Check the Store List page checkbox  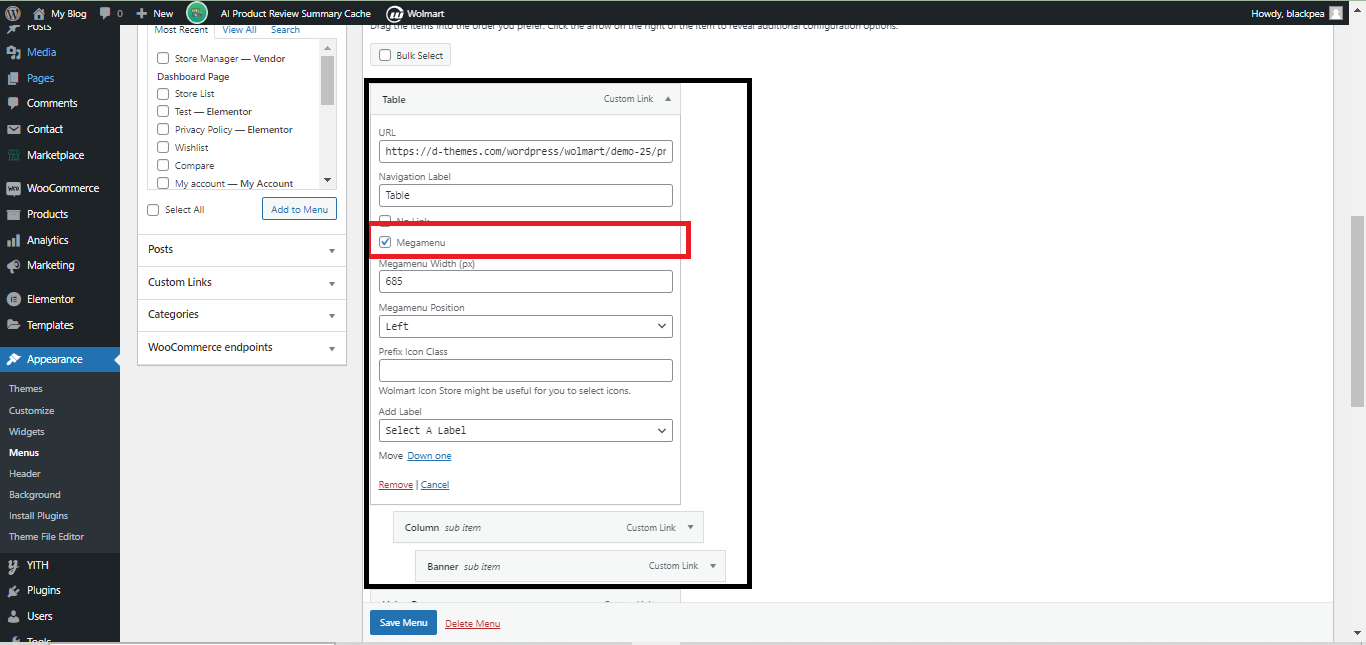point(163,94)
